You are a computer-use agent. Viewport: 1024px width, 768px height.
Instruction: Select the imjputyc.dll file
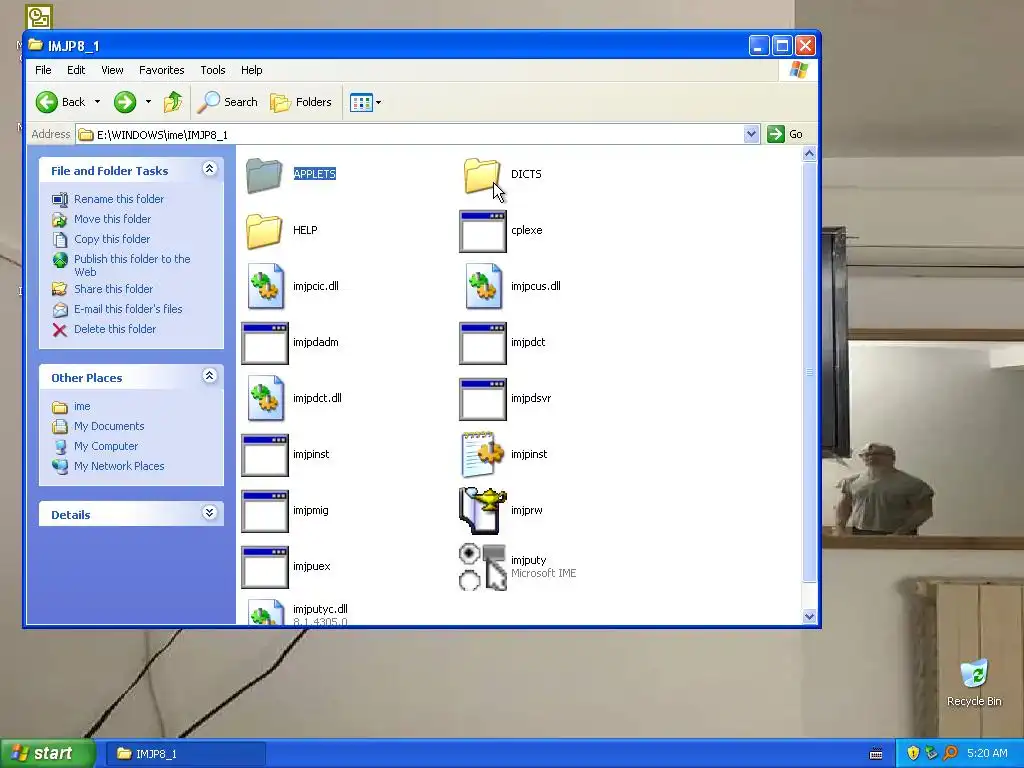pyautogui.click(x=297, y=614)
